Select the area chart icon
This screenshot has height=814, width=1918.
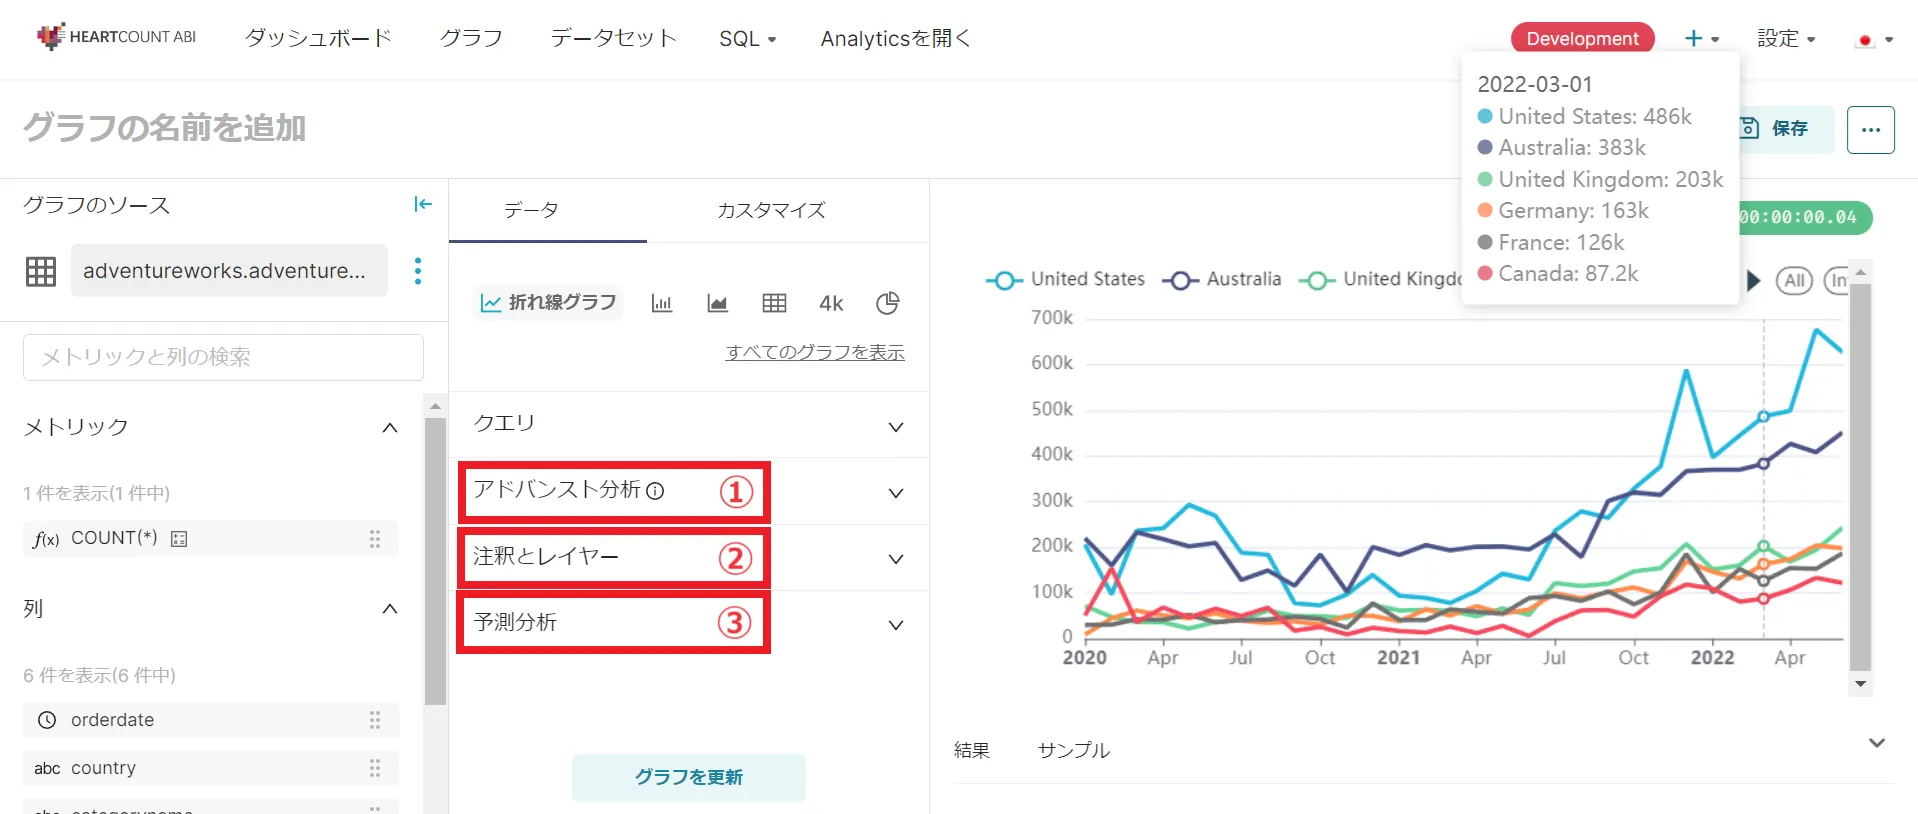(717, 303)
